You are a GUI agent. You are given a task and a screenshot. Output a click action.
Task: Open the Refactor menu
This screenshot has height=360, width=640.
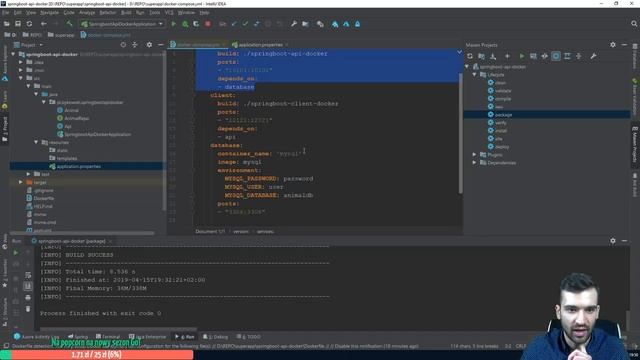tap(108, 13)
